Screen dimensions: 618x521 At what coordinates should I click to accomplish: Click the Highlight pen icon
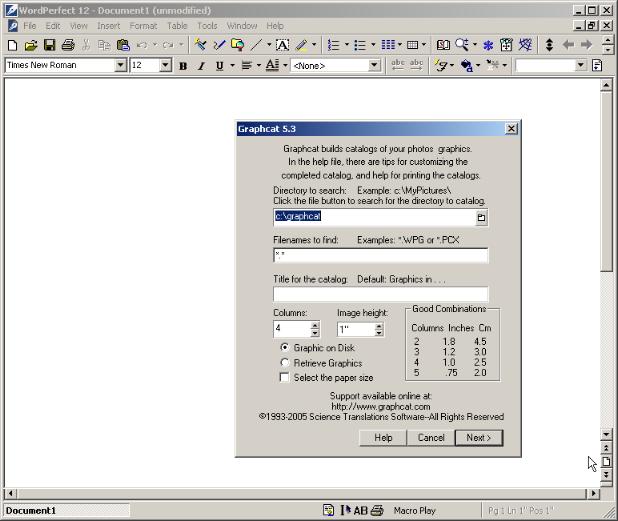302,45
